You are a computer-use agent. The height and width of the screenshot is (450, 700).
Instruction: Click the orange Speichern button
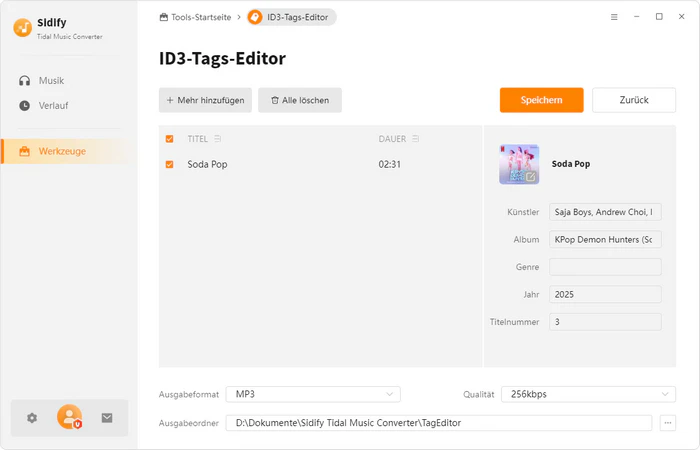pyautogui.click(x=542, y=100)
